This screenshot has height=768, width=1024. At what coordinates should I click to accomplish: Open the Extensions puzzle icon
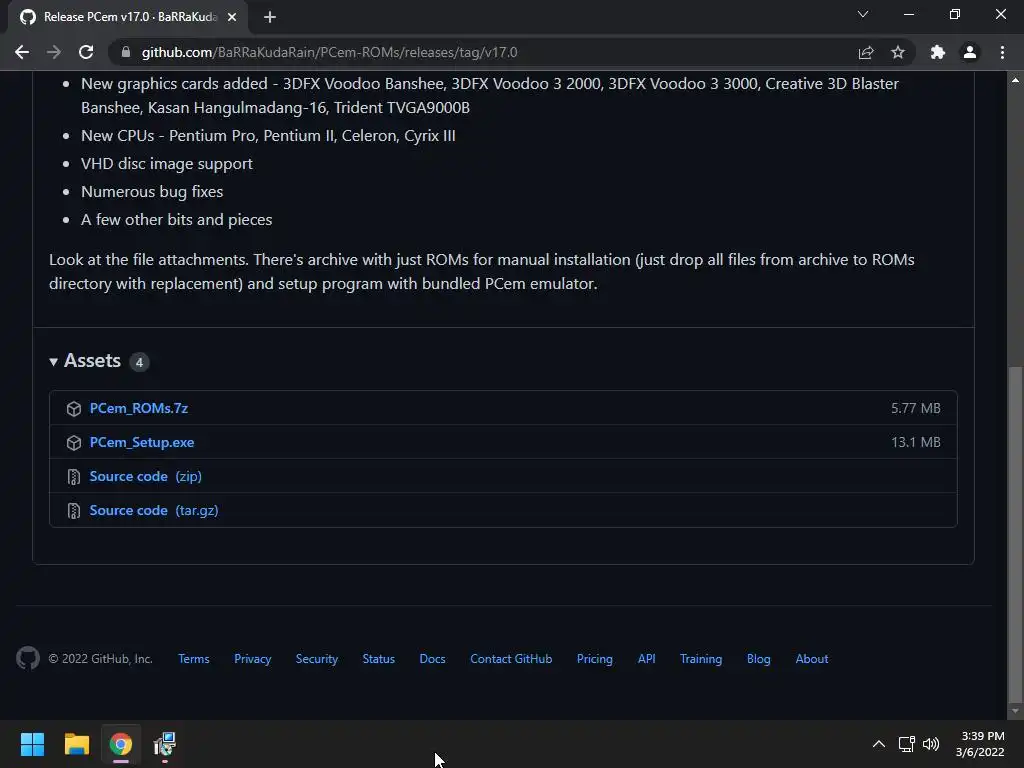(938, 52)
